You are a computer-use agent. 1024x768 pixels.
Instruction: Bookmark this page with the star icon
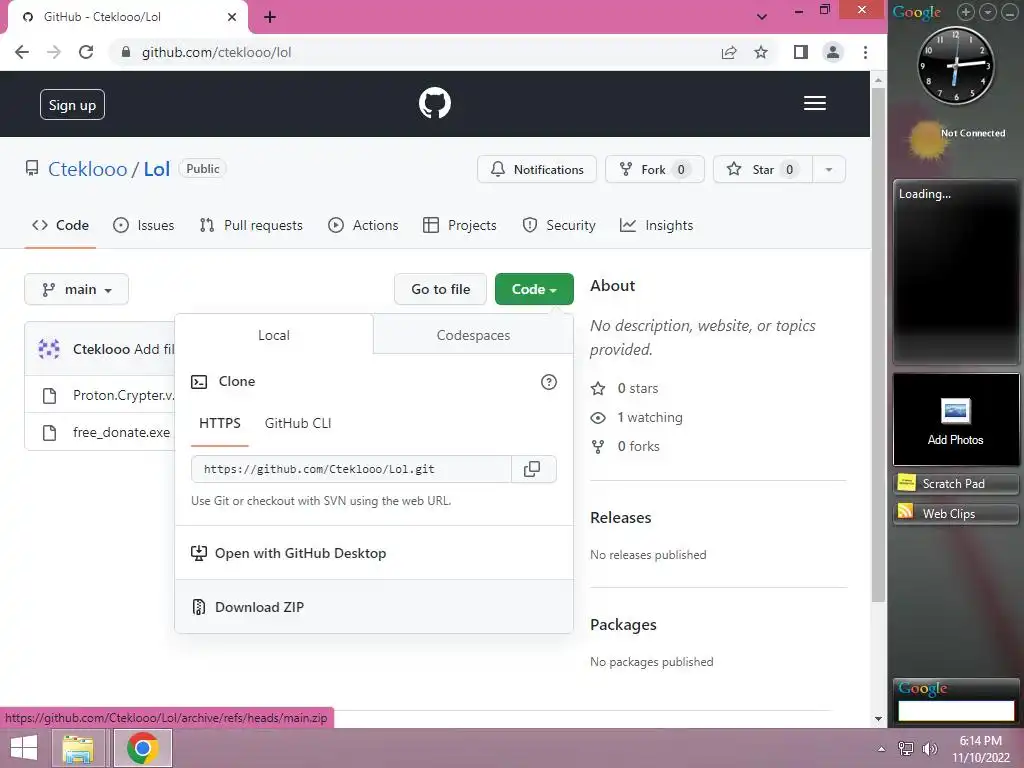click(761, 52)
